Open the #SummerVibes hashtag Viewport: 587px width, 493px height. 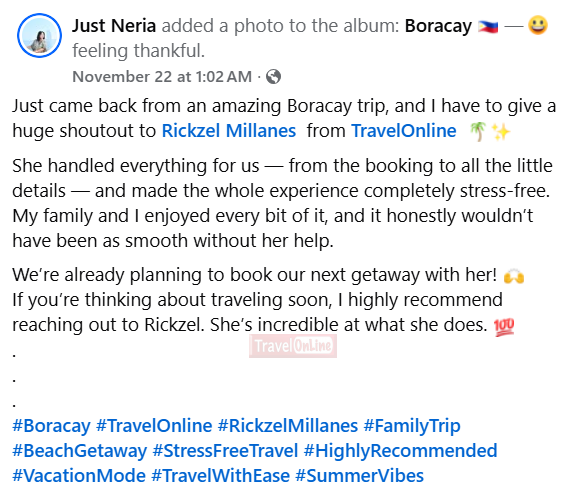pyautogui.click(x=360, y=476)
